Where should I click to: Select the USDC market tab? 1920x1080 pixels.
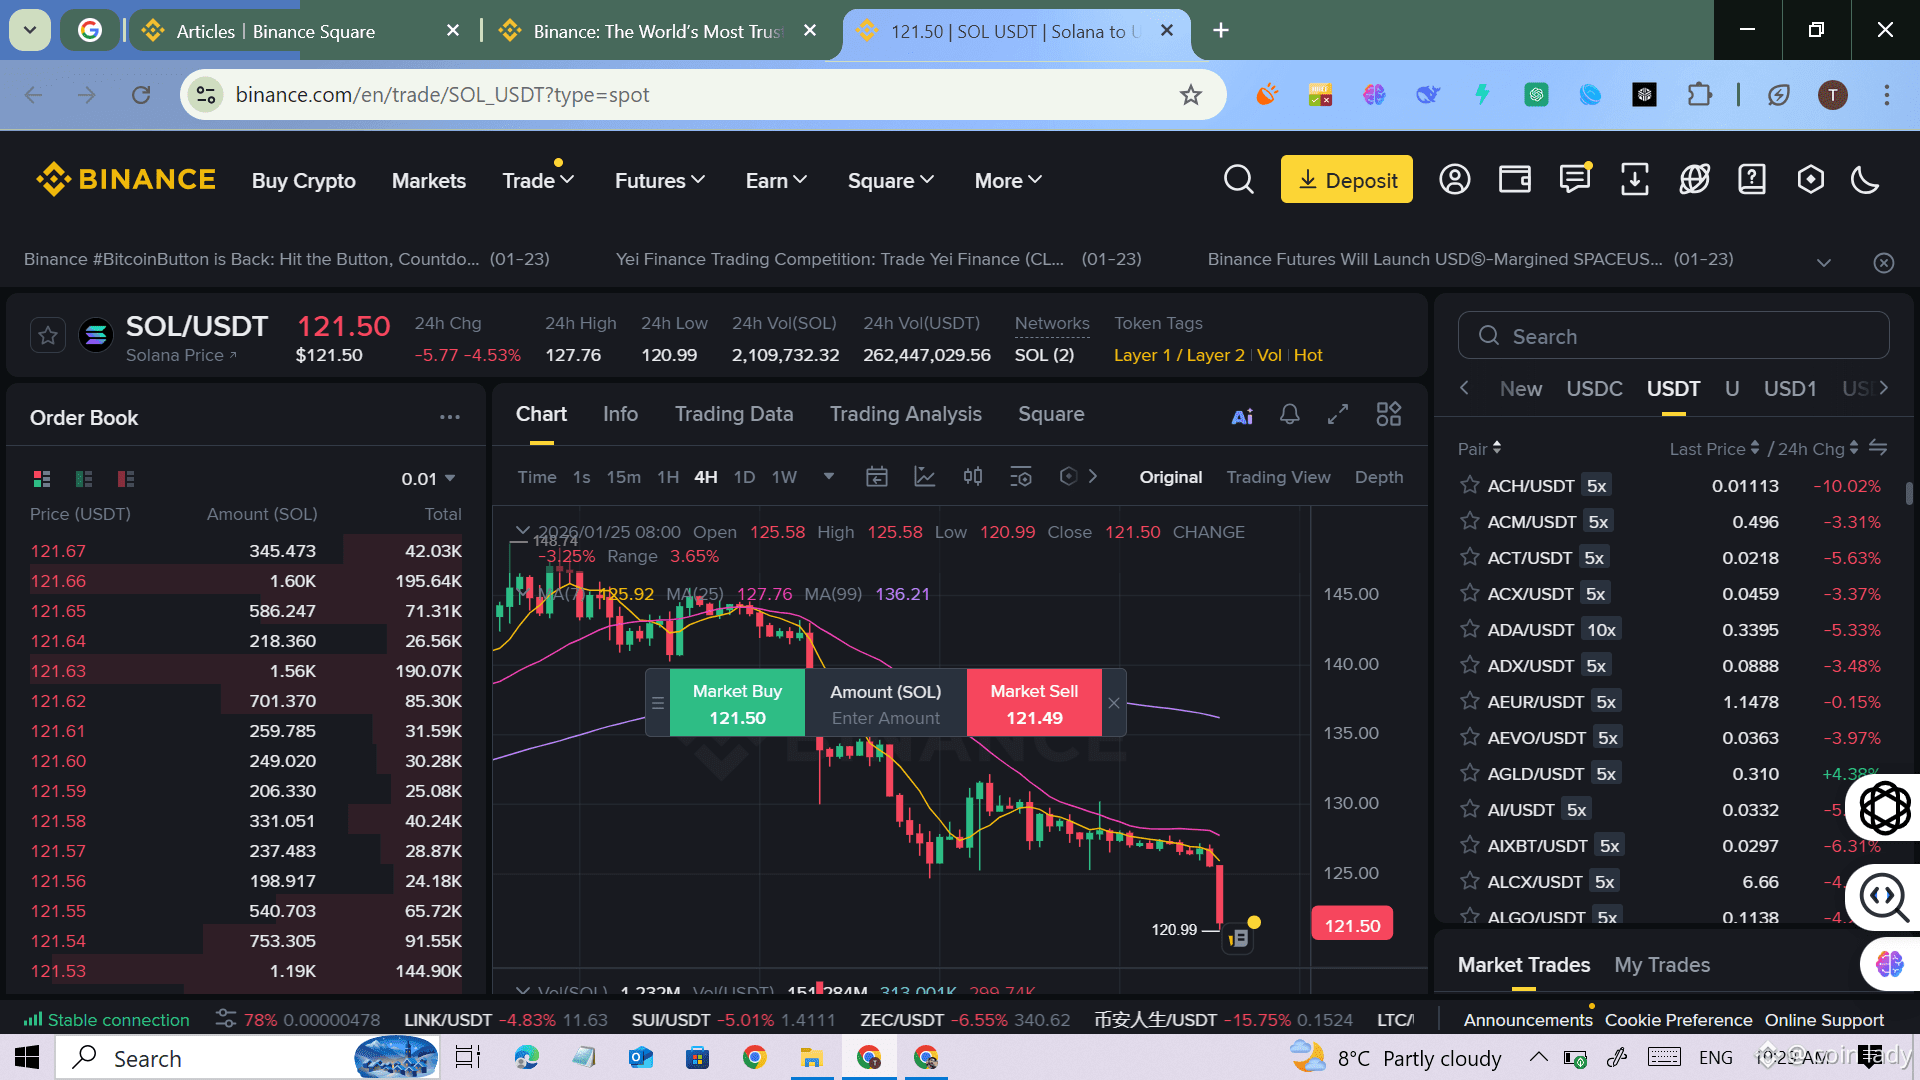1594,389
